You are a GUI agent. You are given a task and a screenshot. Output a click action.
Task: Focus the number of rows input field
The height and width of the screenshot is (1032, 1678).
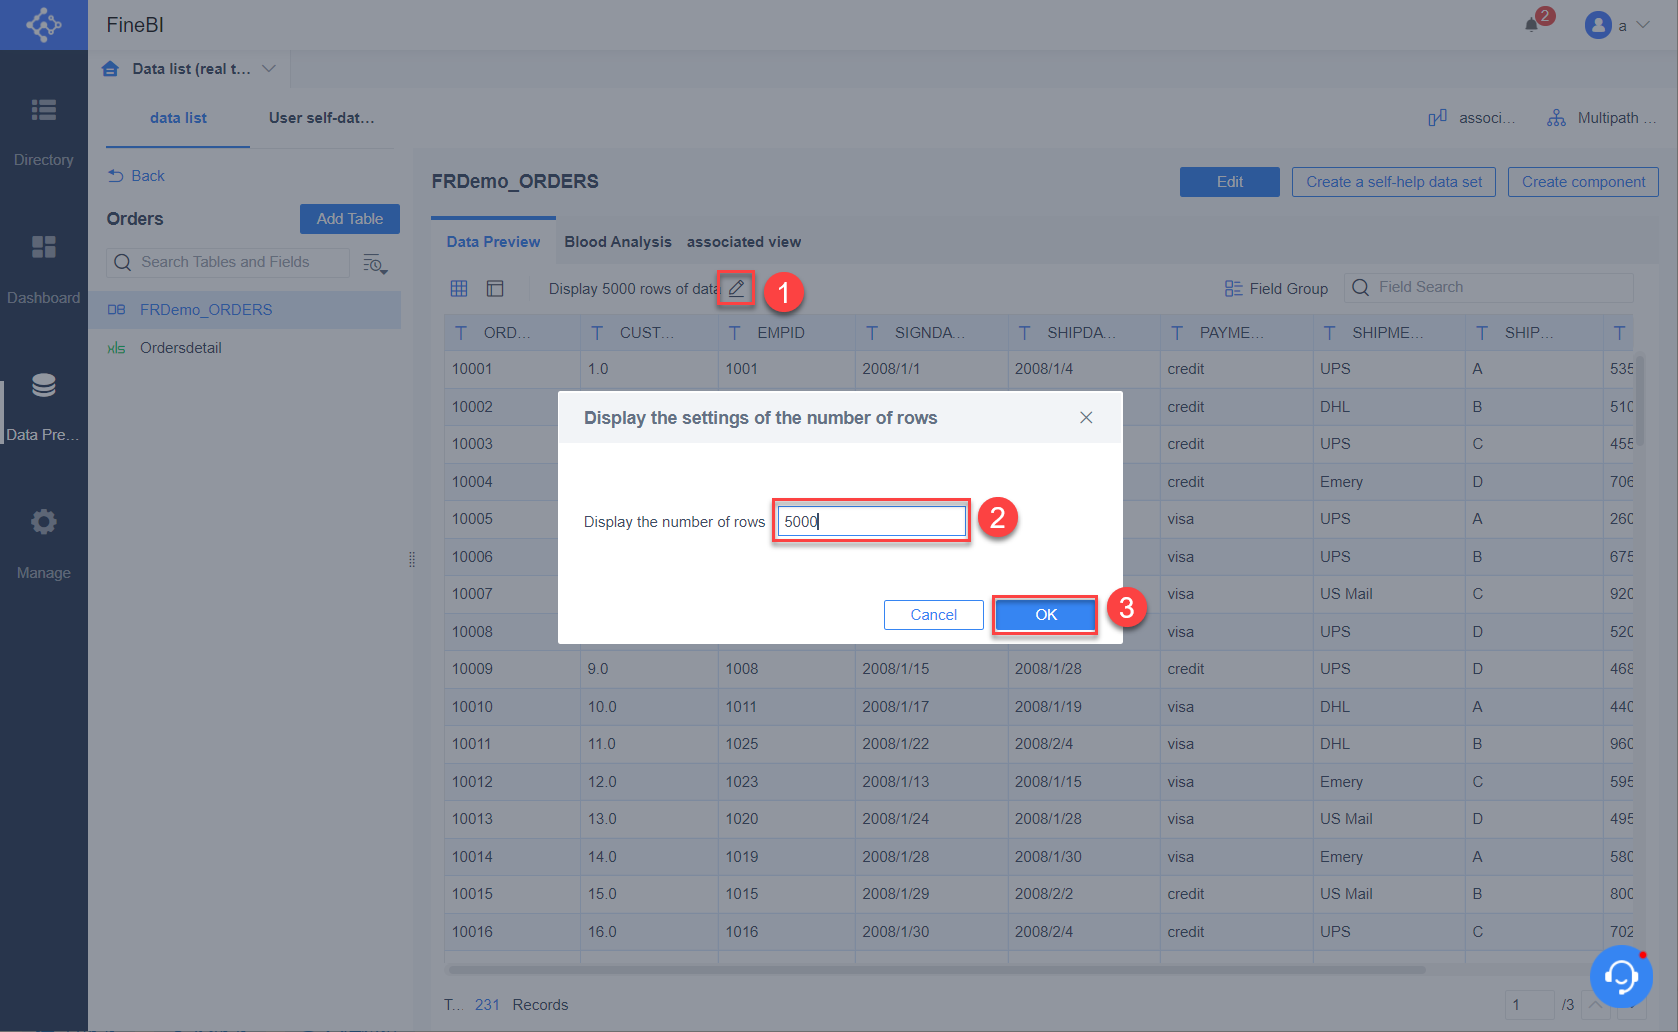[x=871, y=521]
